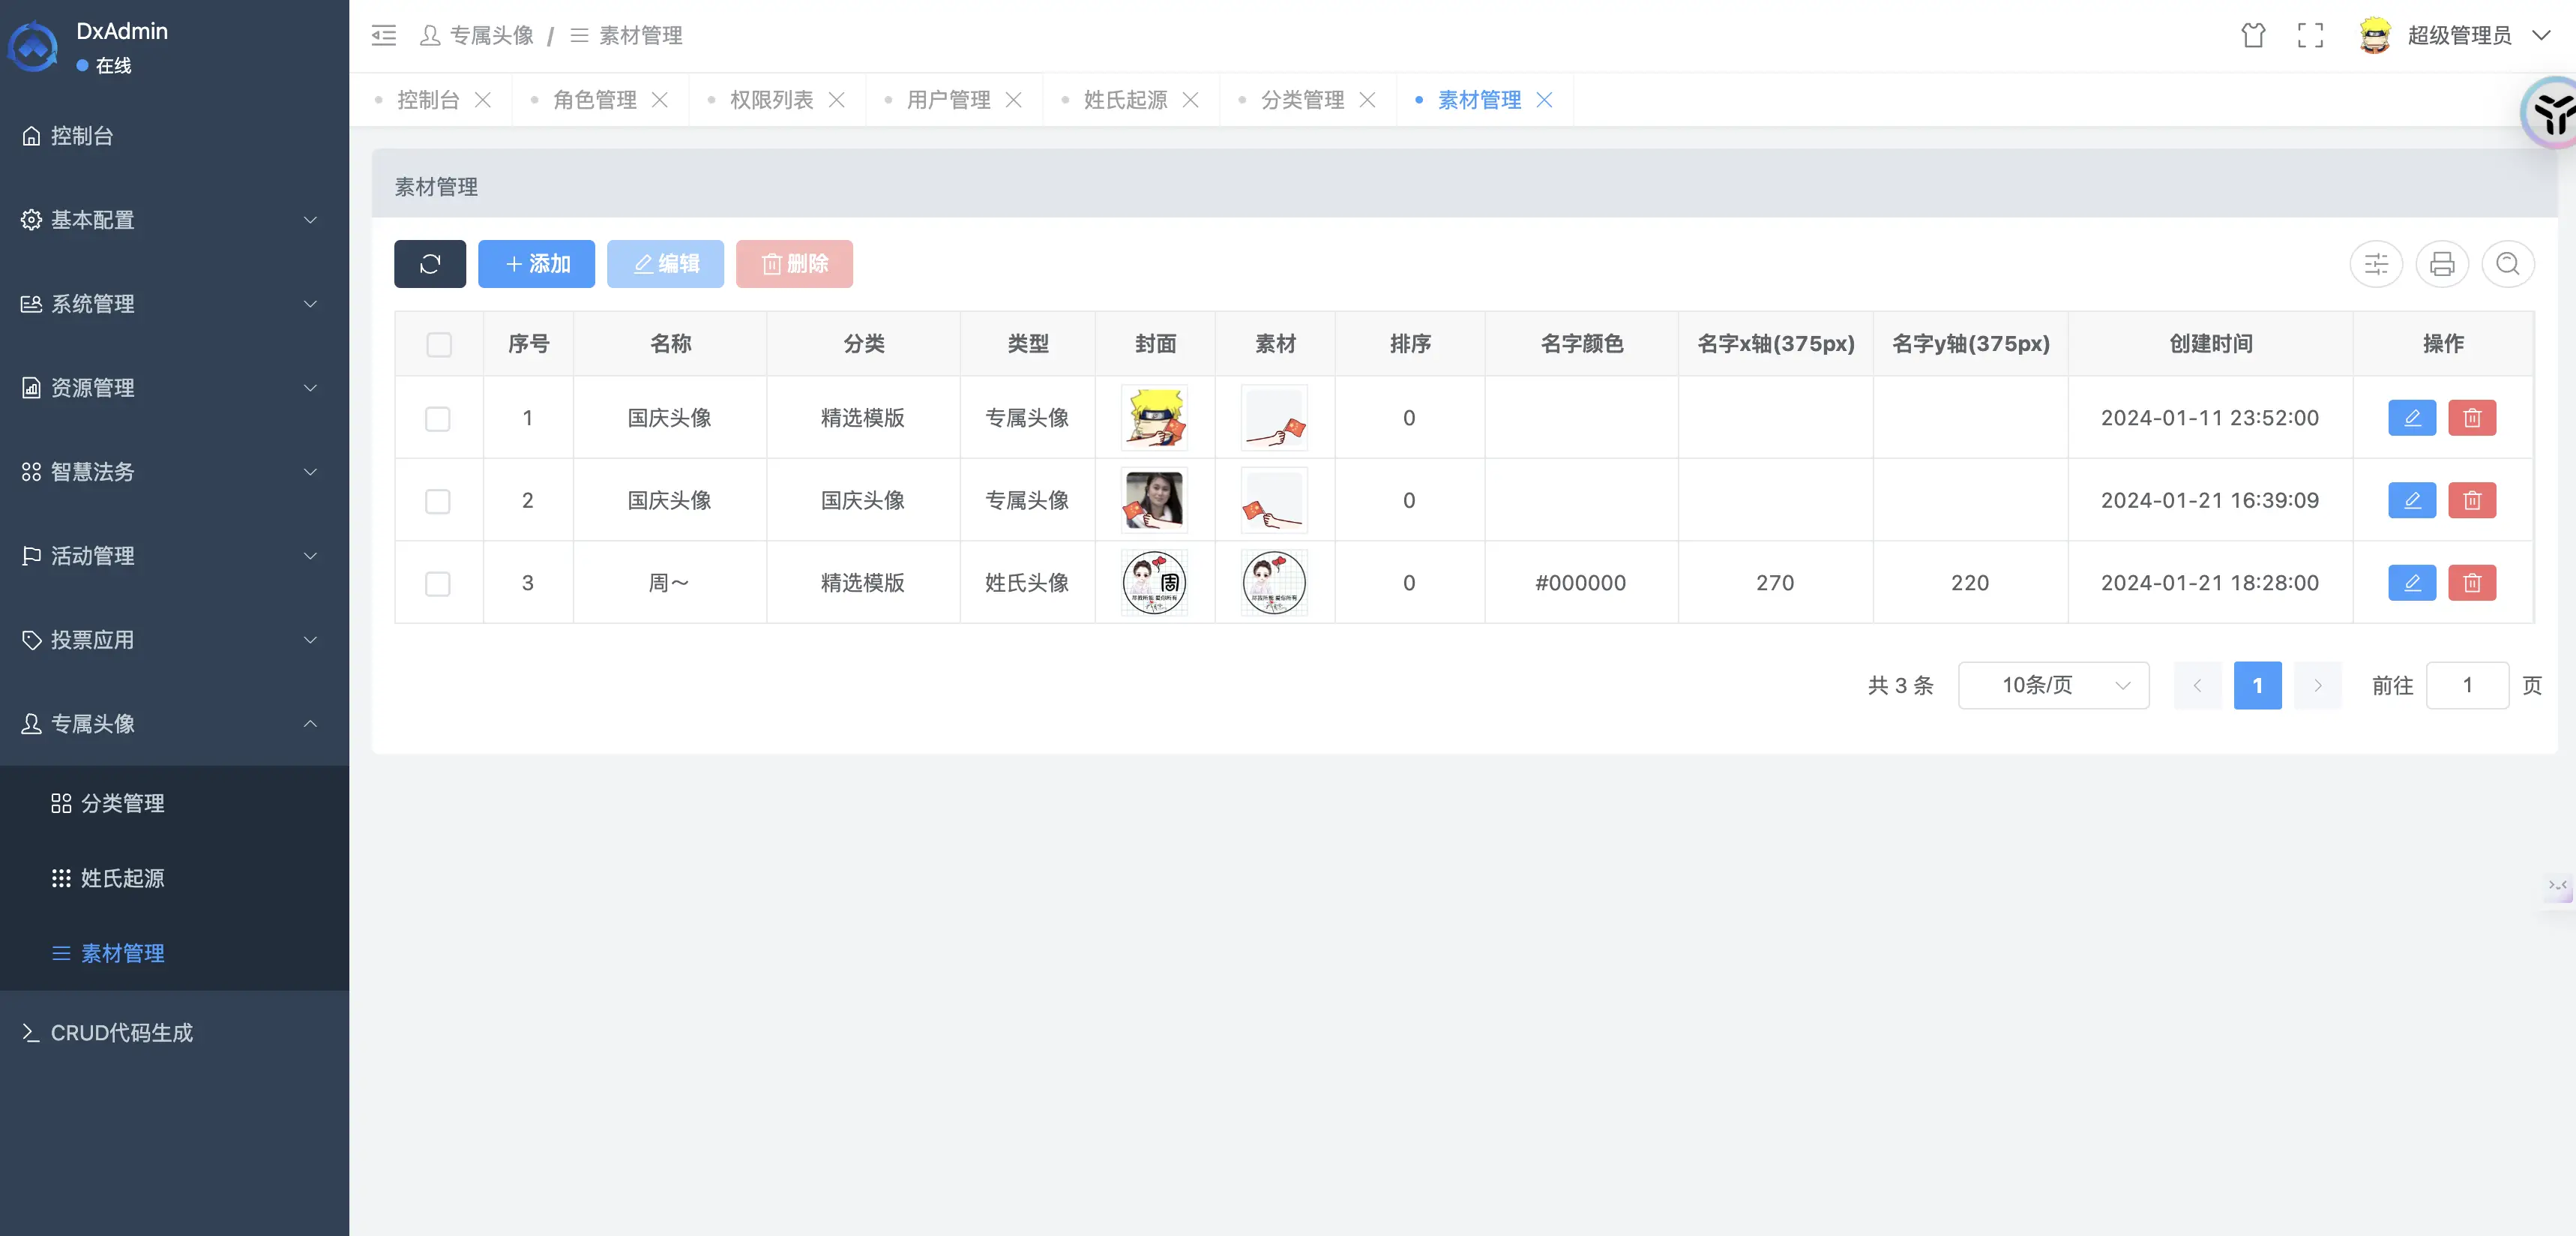Open 控制台 in the sidebar

tap(175, 136)
